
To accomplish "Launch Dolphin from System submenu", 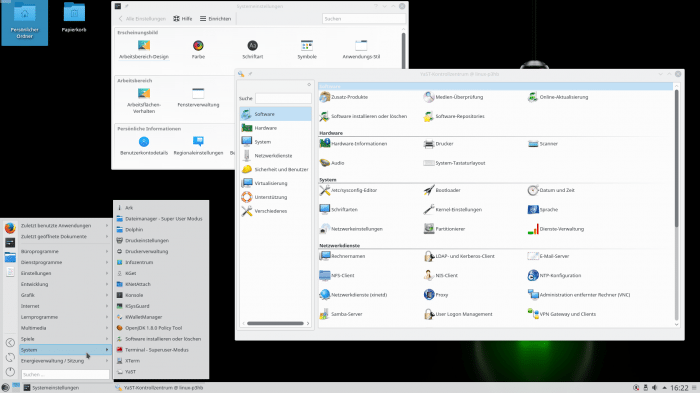I will click(161, 230).
